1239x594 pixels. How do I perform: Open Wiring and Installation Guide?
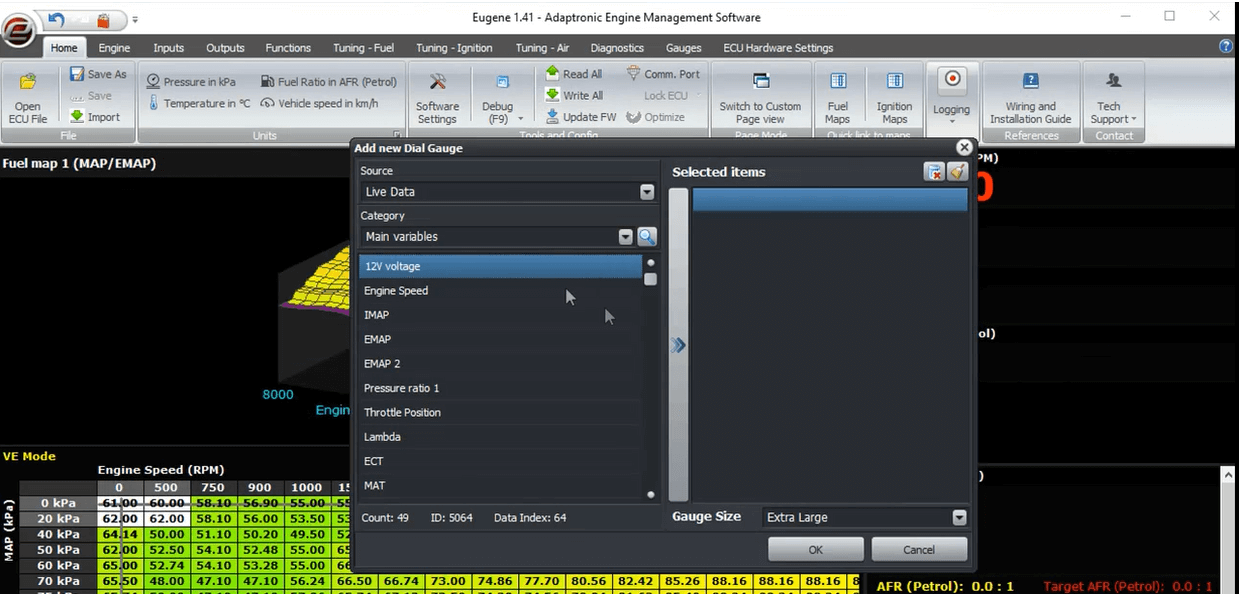(1030, 98)
